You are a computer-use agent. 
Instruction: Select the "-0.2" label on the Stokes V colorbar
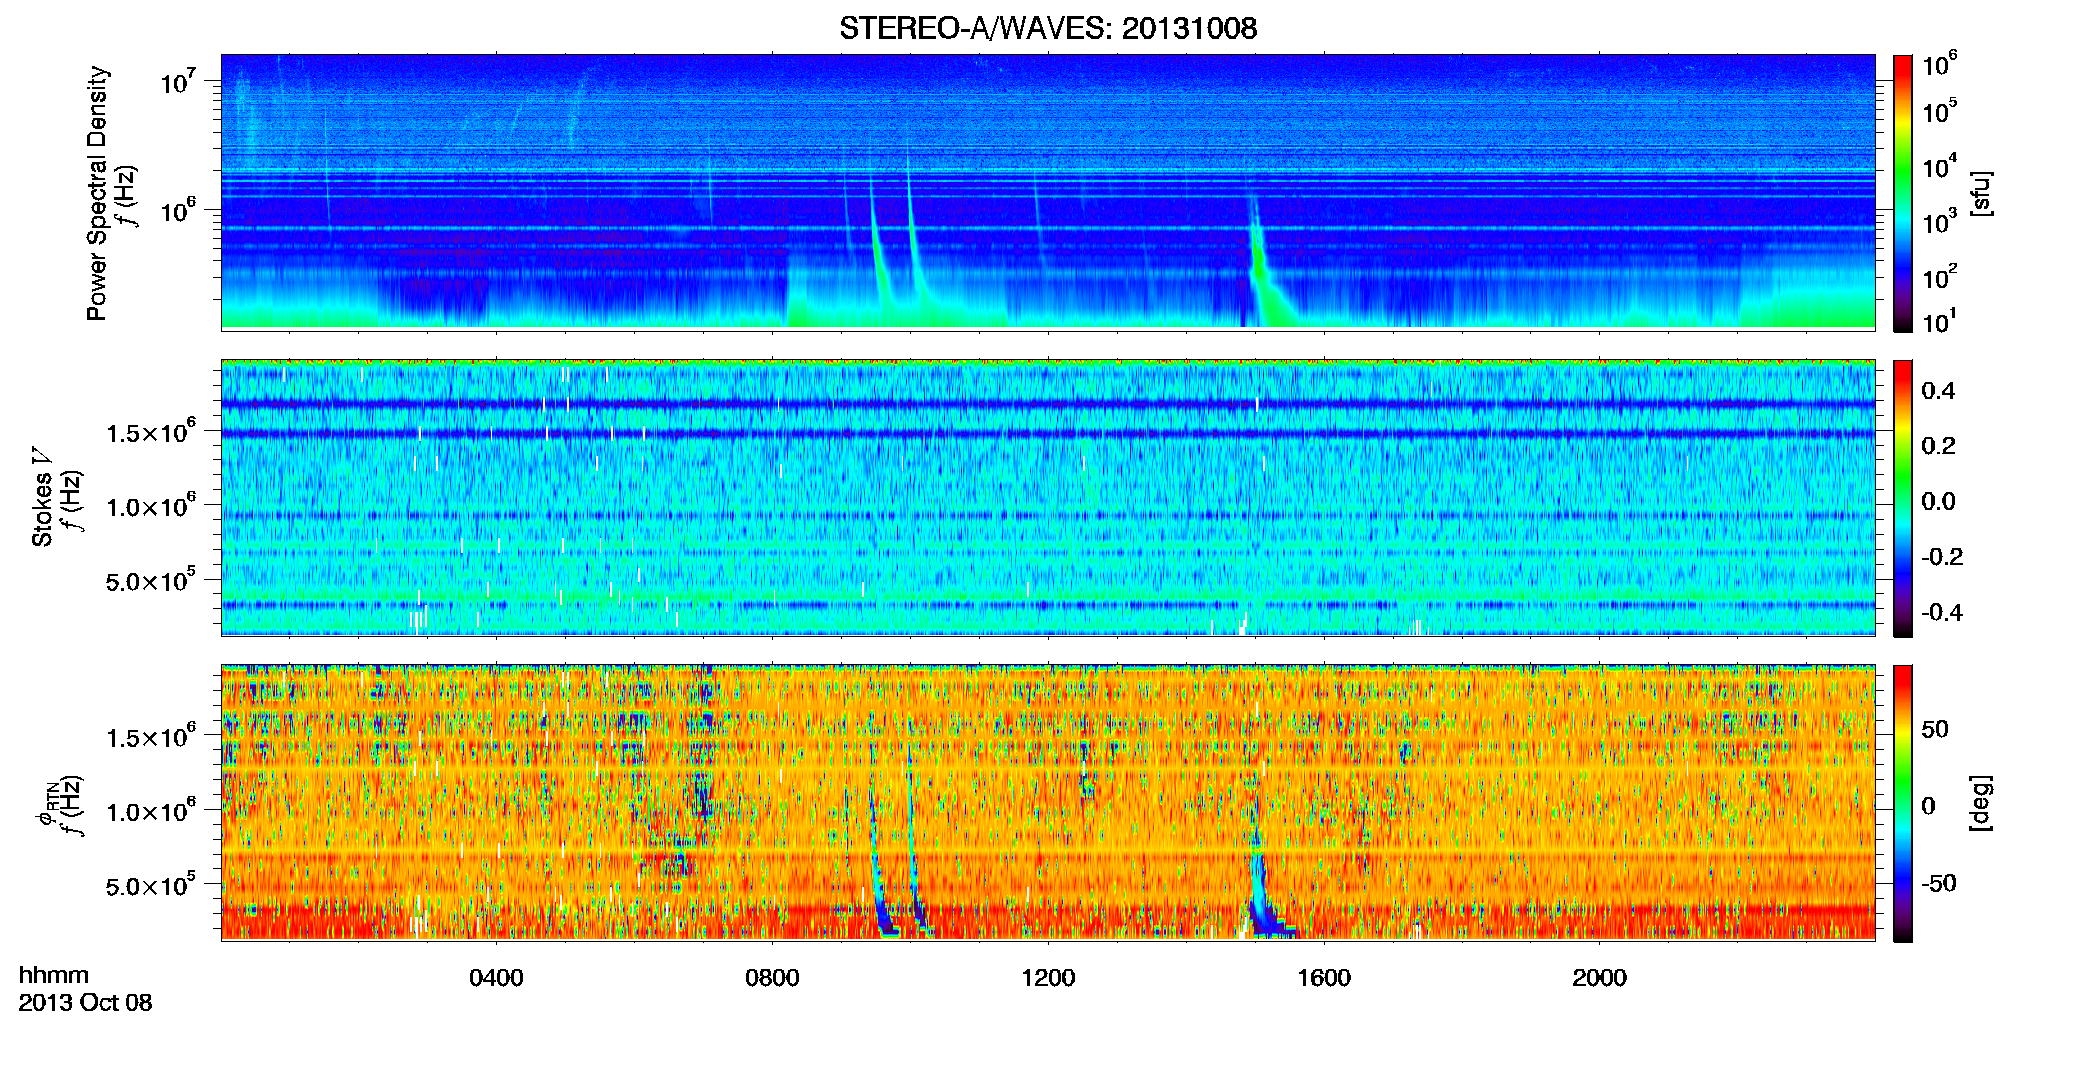click(1942, 557)
